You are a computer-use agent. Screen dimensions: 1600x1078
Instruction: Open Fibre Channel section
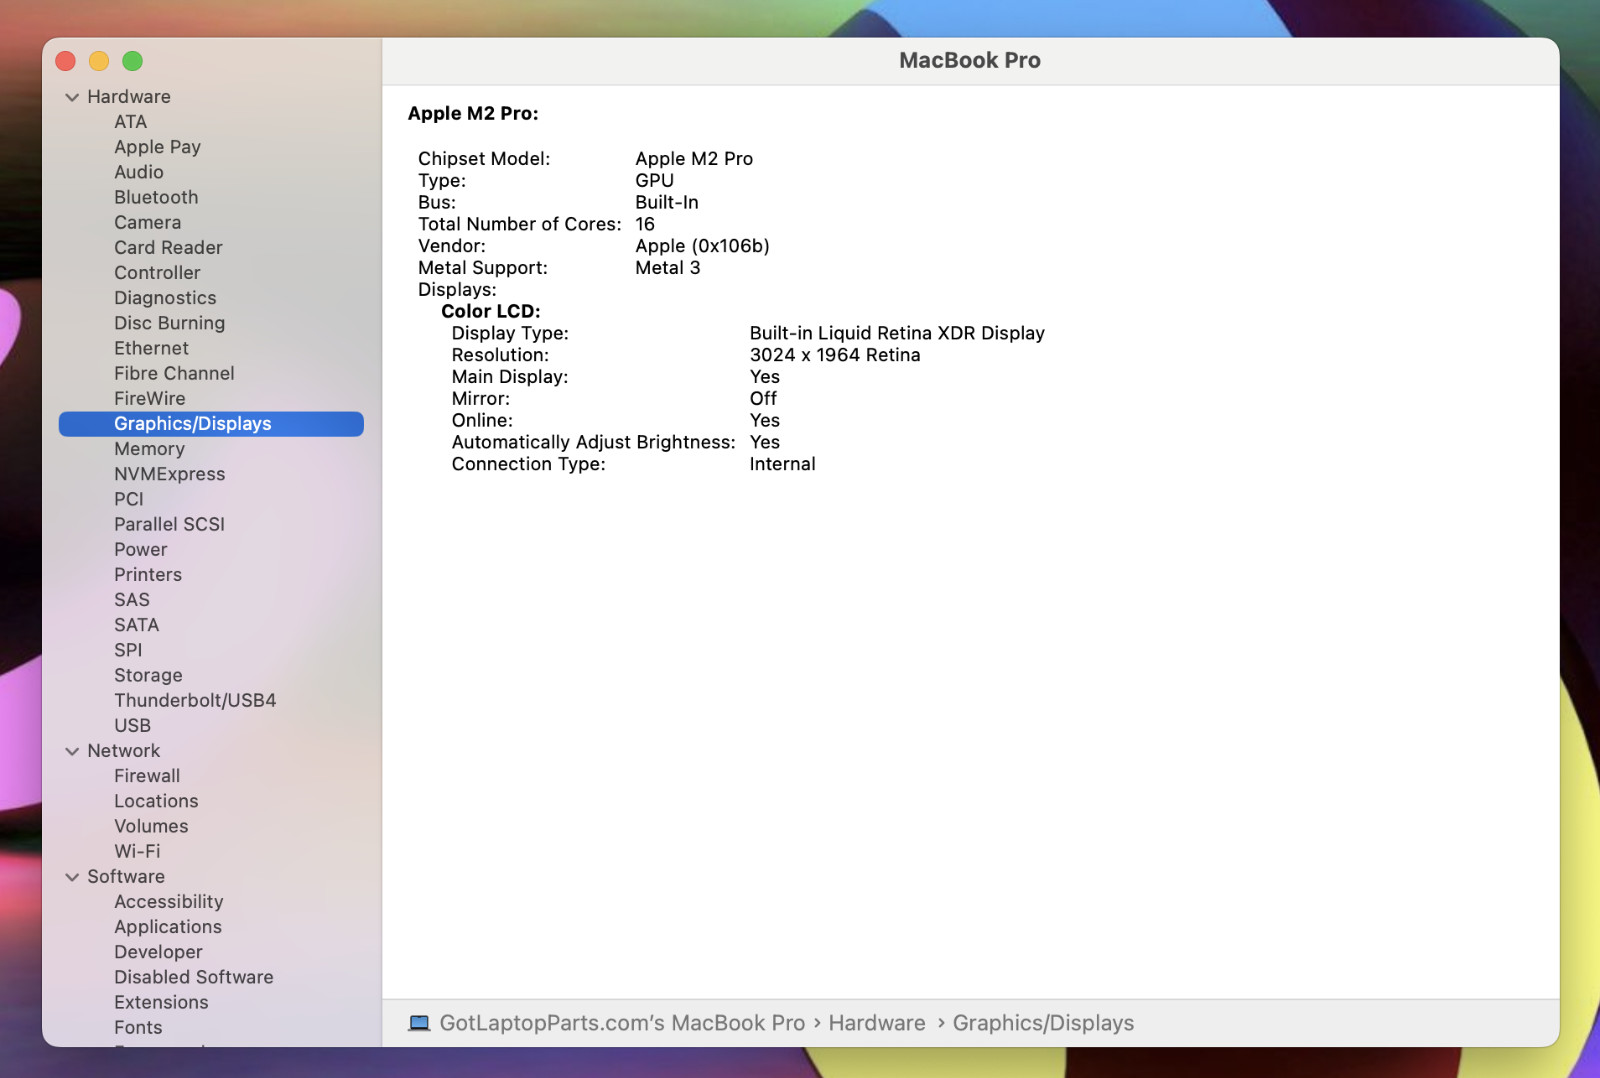(x=174, y=373)
